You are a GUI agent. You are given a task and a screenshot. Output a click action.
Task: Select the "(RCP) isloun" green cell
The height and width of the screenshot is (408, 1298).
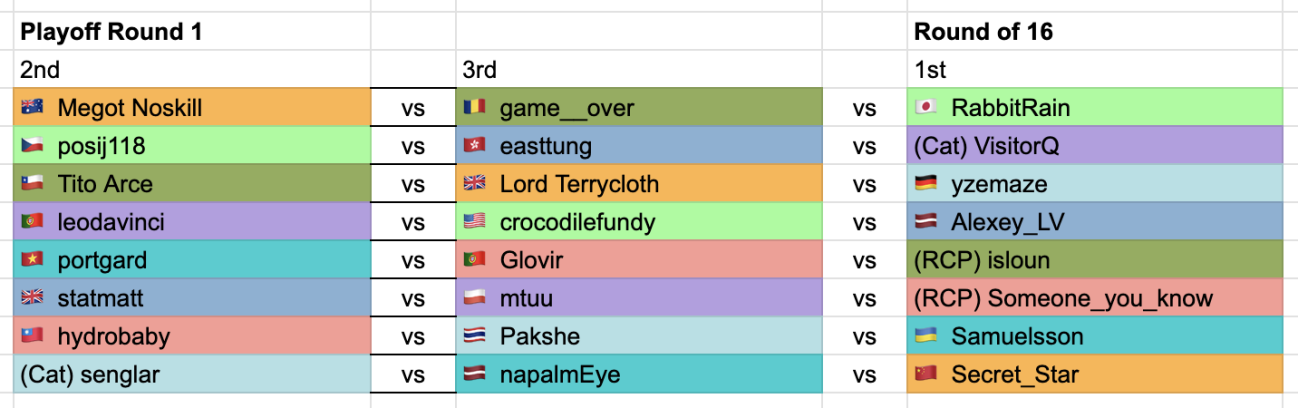1094,260
